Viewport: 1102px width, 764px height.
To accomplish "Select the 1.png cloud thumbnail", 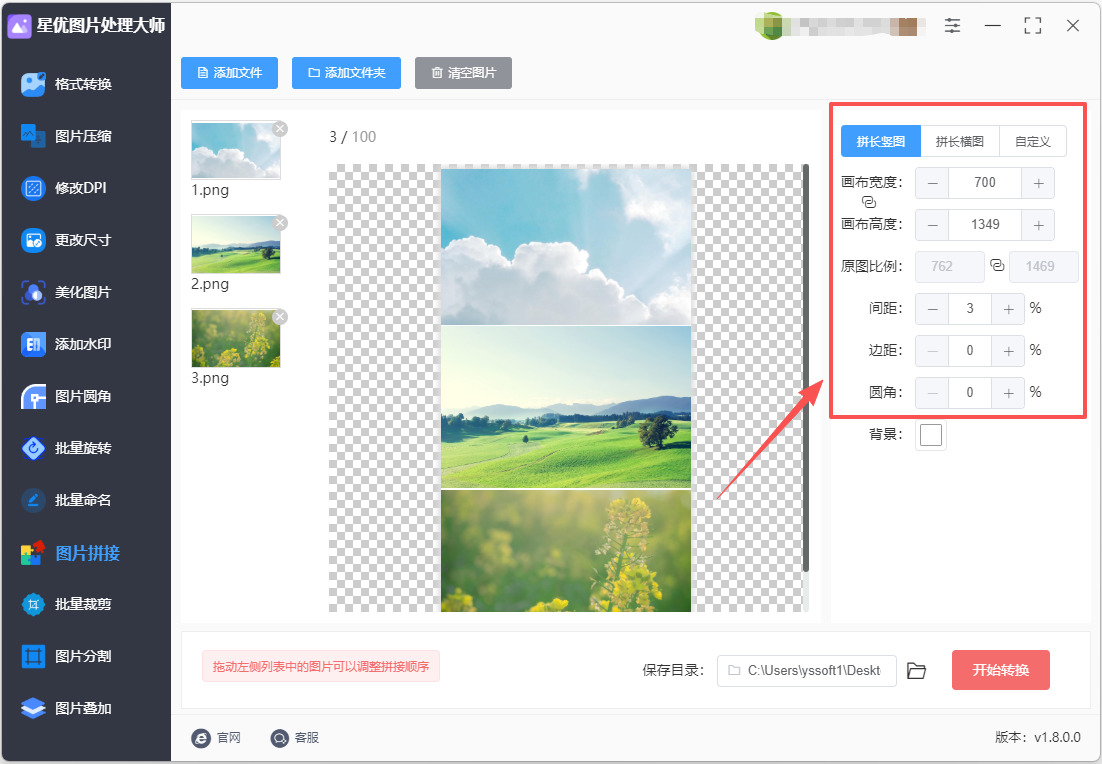I will point(235,150).
